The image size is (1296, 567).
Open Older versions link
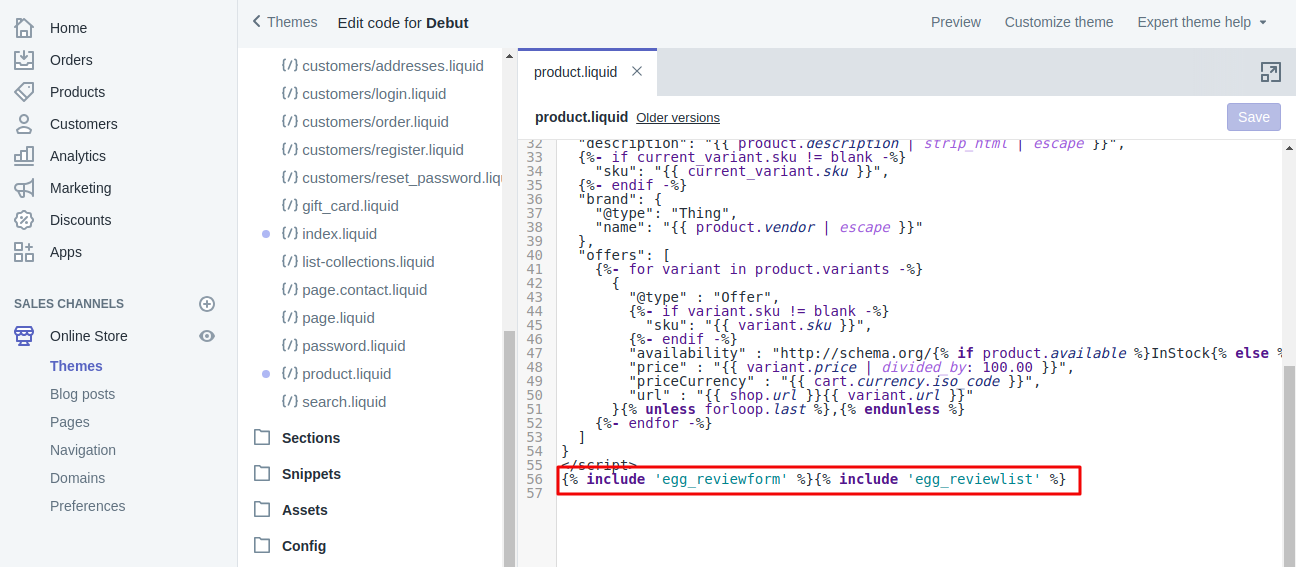(678, 118)
